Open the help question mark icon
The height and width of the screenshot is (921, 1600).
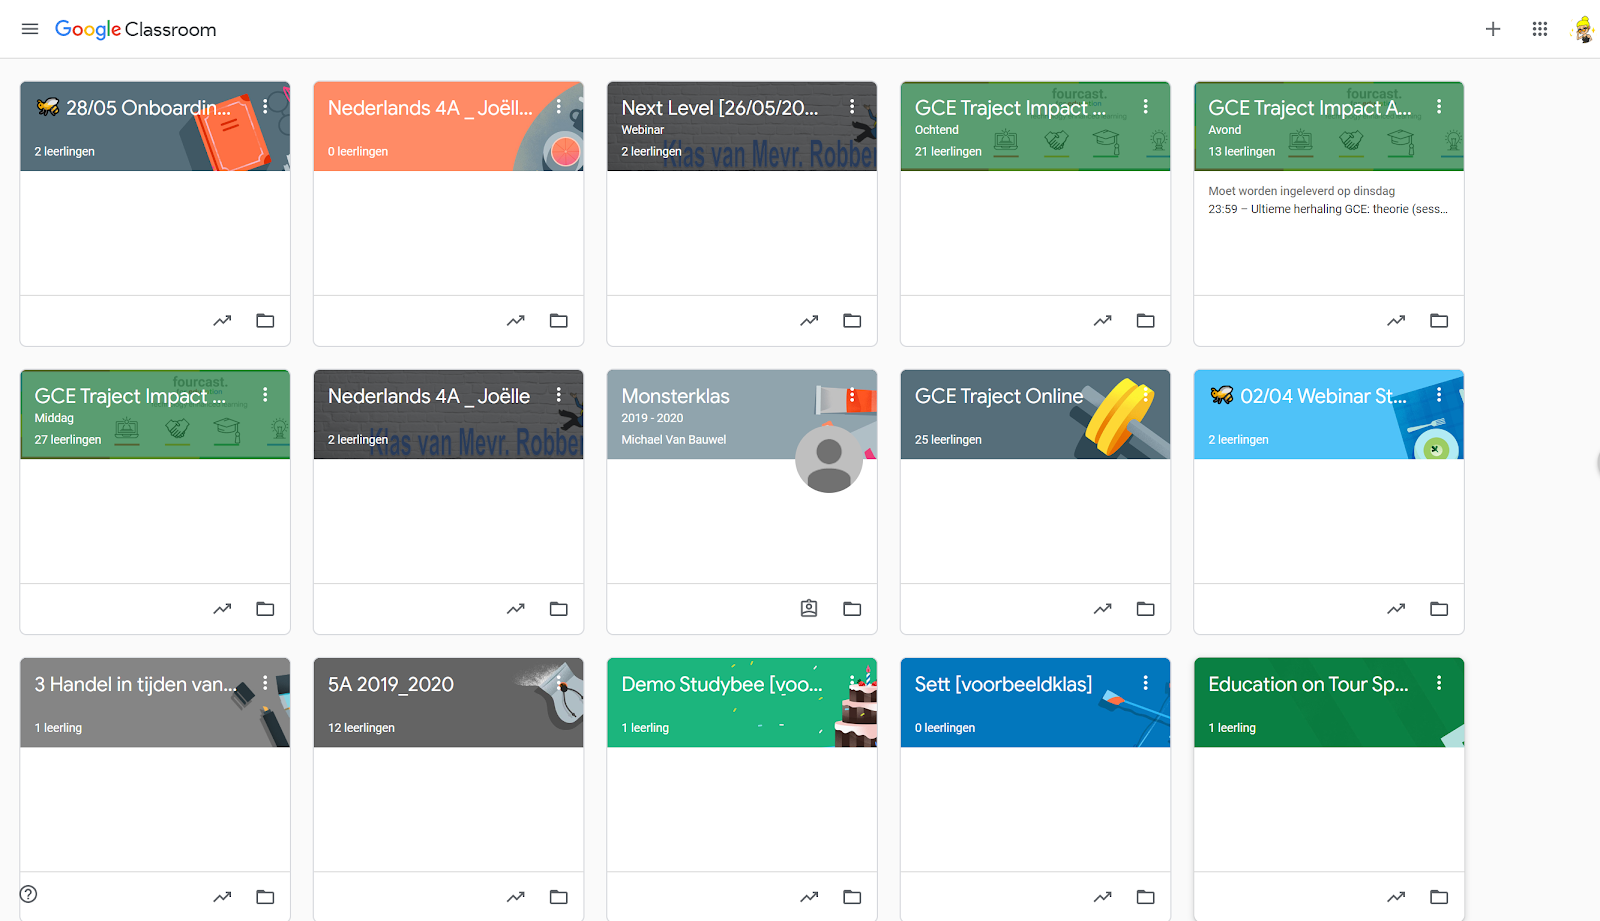pos(29,894)
